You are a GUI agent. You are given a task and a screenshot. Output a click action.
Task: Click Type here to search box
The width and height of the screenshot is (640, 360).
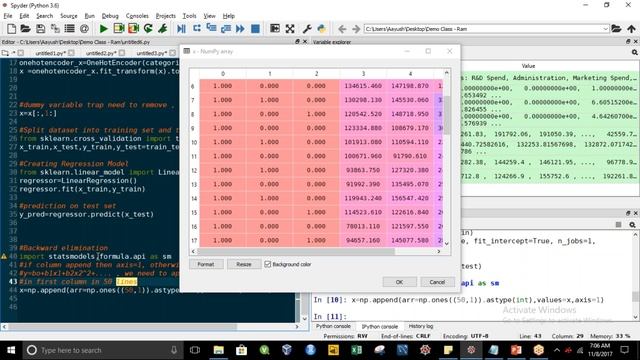[x=102, y=350]
